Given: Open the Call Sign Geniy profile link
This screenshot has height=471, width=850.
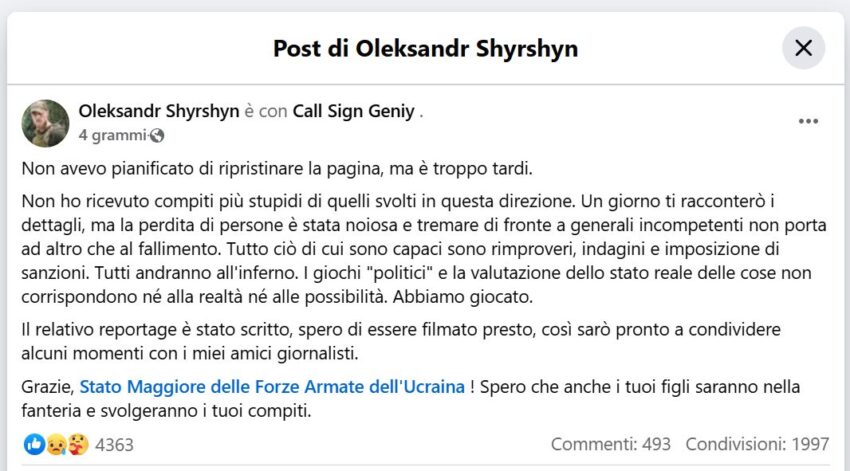Looking at the screenshot, I should click(x=353, y=111).
